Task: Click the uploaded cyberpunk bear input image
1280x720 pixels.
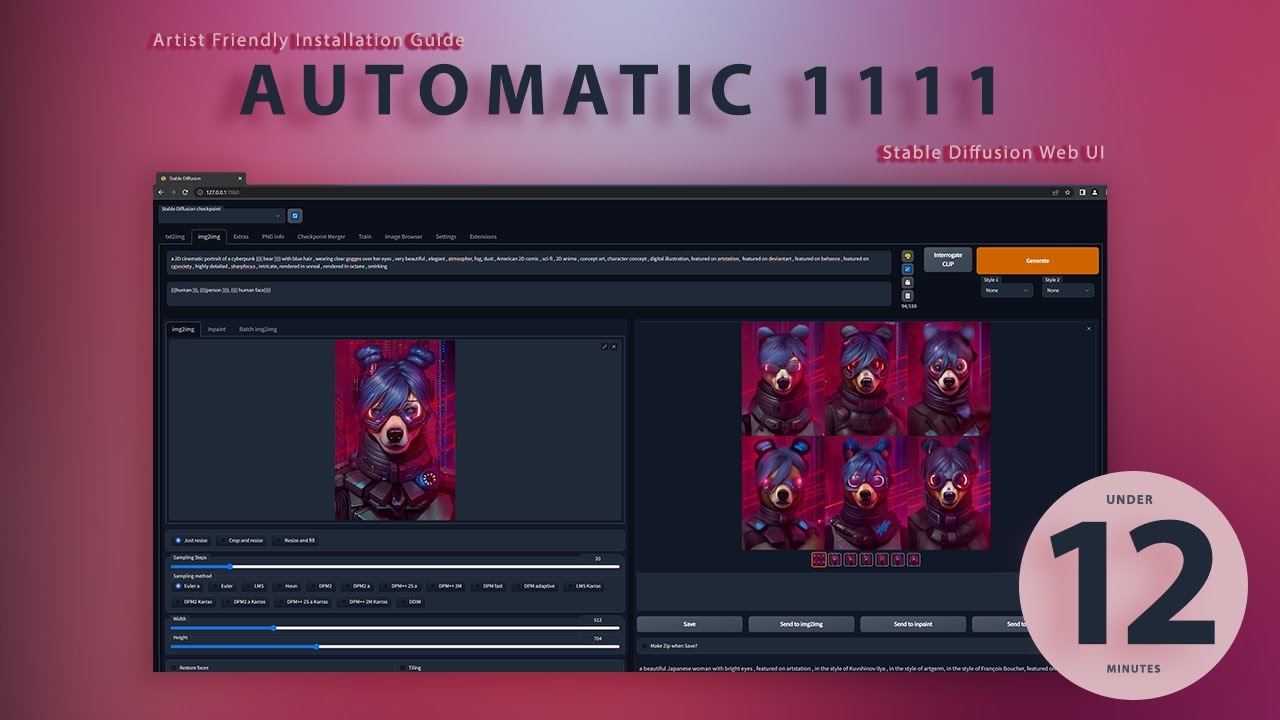Action: coord(395,430)
